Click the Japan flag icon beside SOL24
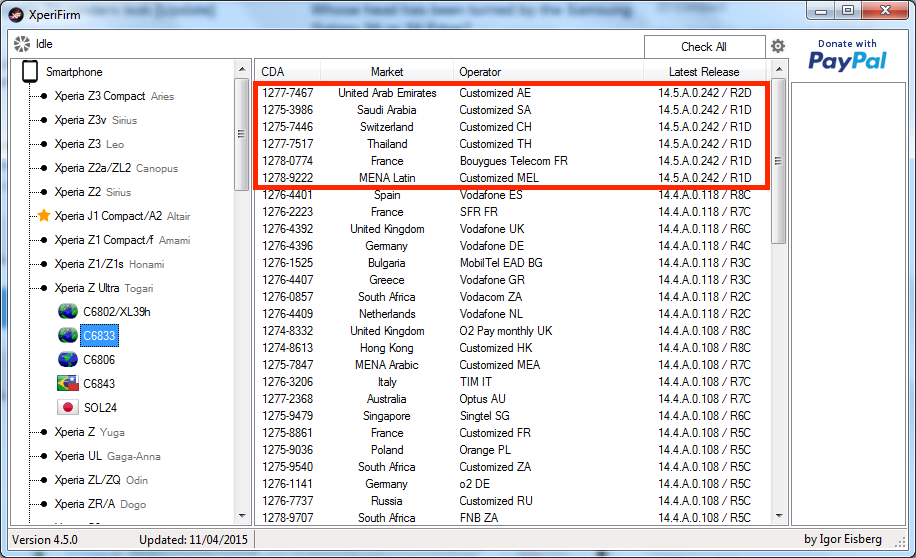Viewport: 916px width, 558px height. pos(68,407)
